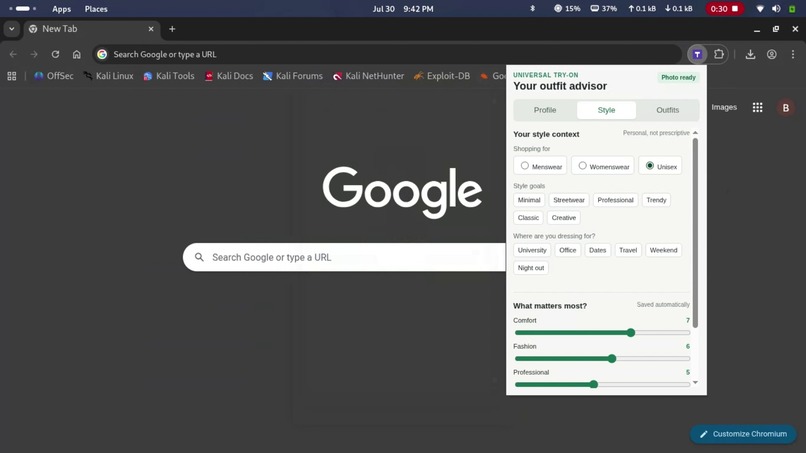Open a new browser tab
806x453 pixels.
tap(172, 29)
